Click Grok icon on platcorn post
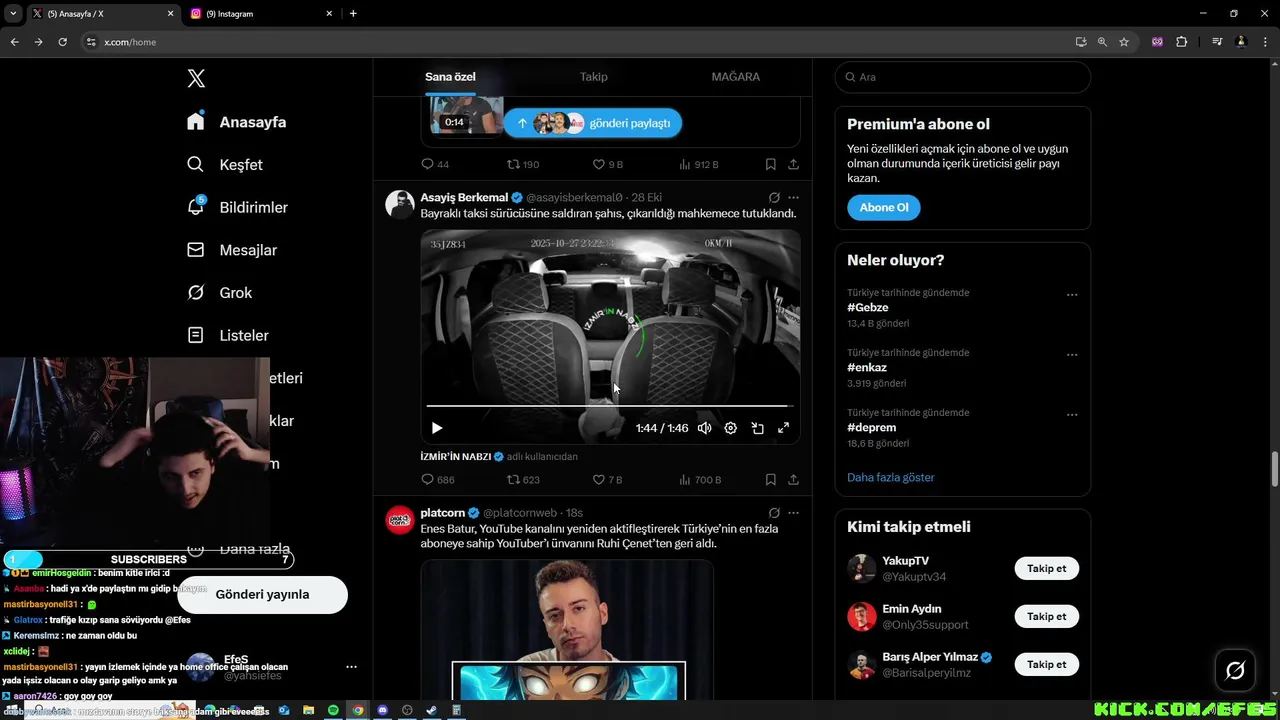Viewport: 1280px width, 720px height. pos(774,513)
